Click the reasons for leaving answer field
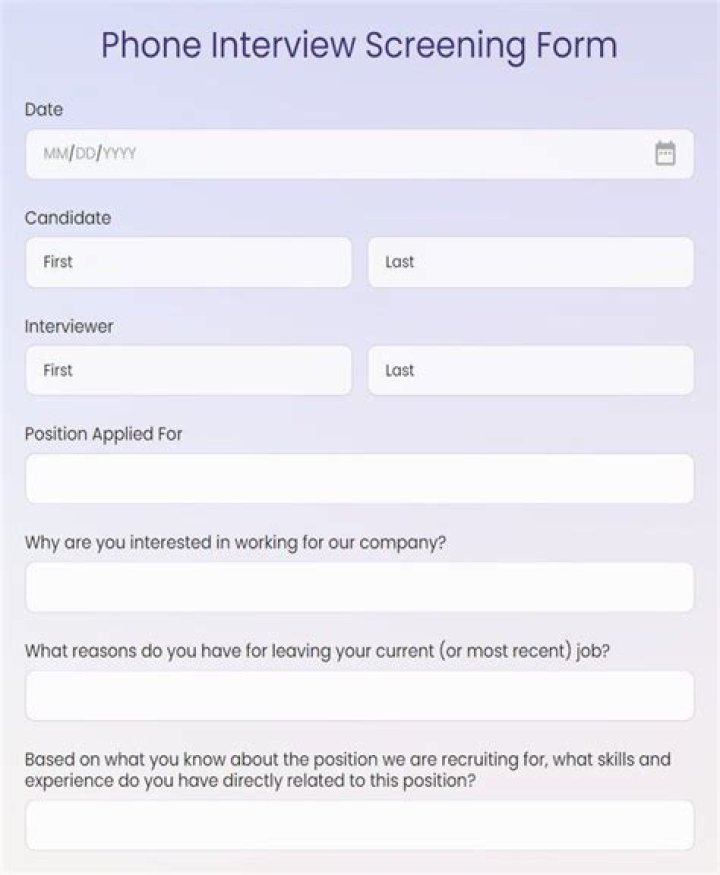This screenshot has height=875, width=720. 360,695
